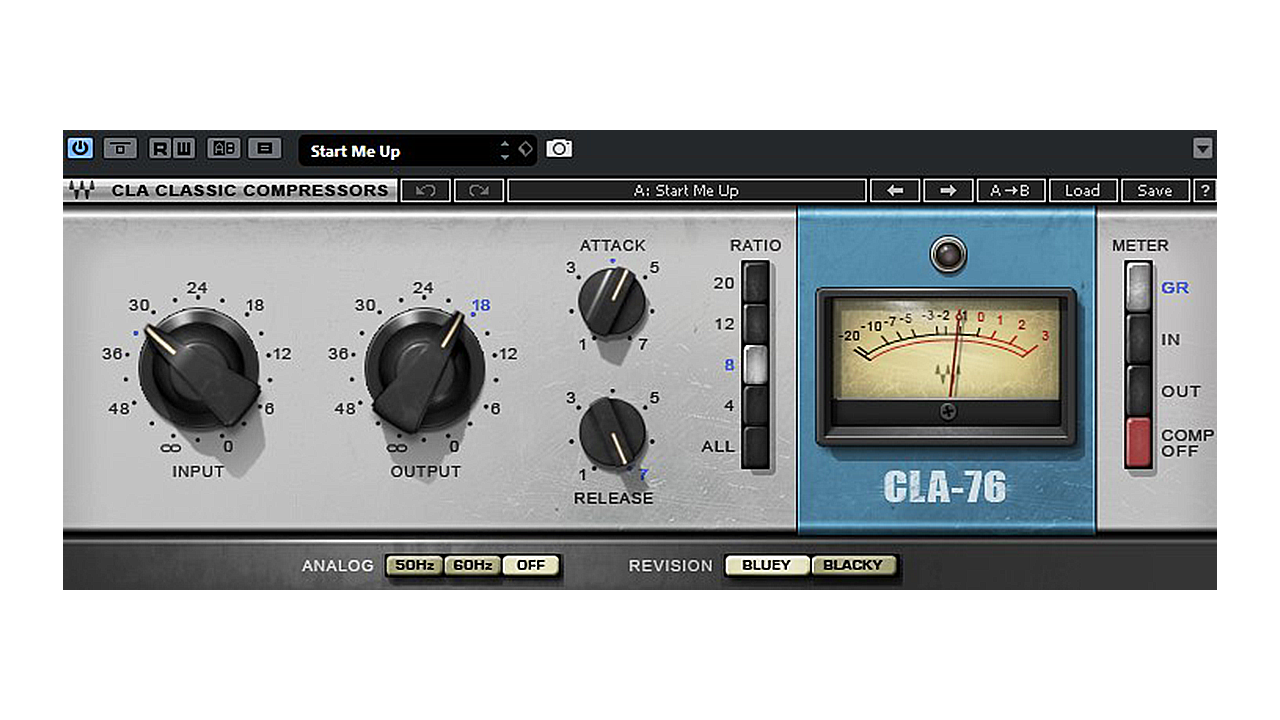Go to previous preset with left arrow
This screenshot has height=720, width=1280.
896,191
